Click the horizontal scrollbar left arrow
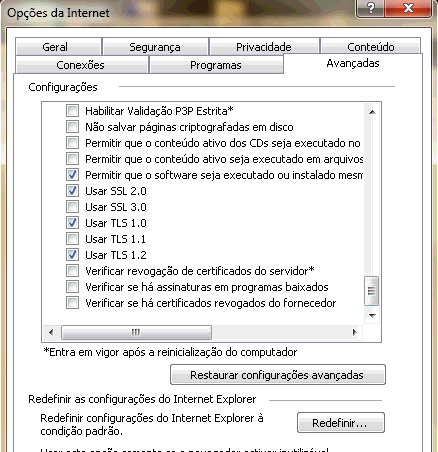Image resolution: width=438 pixels, height=452 pixels. [x=51, y=332]
